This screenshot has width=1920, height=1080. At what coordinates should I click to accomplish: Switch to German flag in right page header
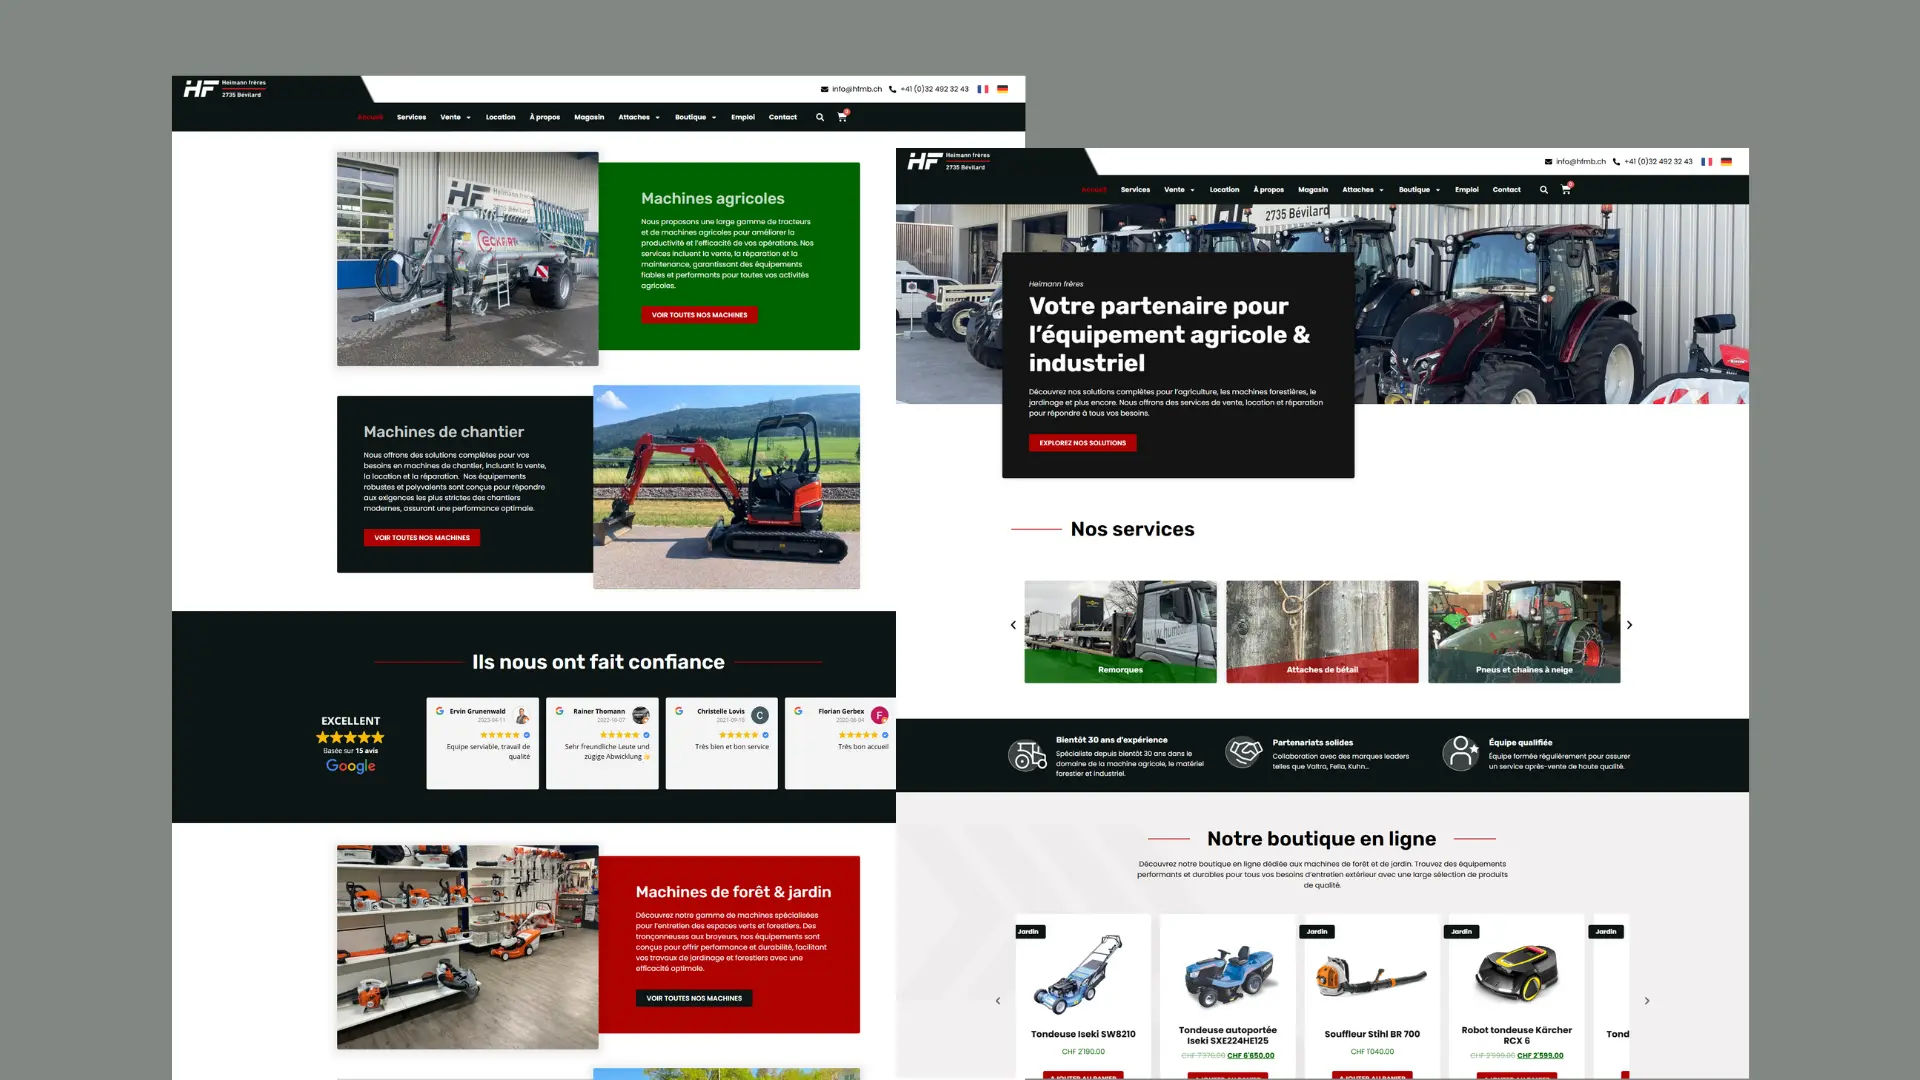click(x=1726, y=161)
